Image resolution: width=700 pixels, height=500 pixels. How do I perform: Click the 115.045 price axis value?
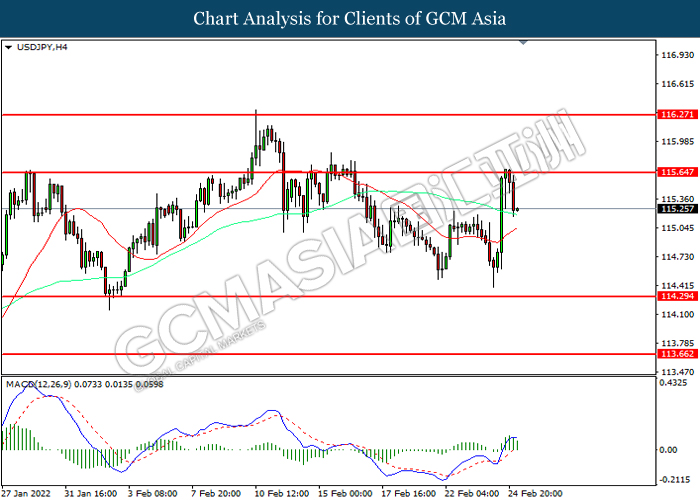pyautogui.click(x=677, y=228)
